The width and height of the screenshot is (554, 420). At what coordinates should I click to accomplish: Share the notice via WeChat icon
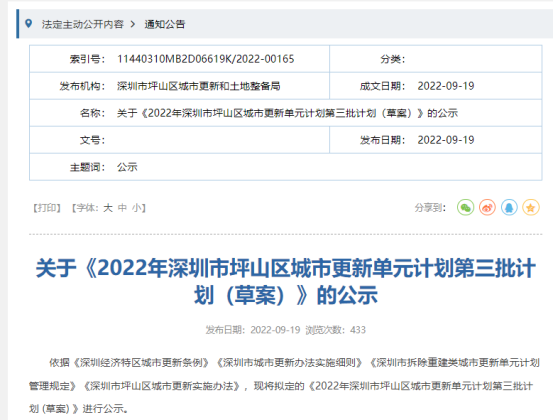[x=465, y=208]
